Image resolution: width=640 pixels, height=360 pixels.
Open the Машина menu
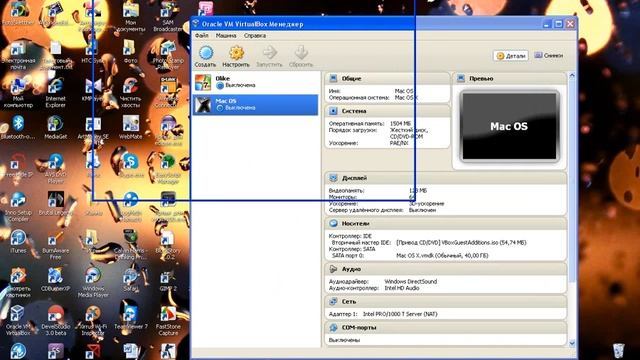pos(226,36)
